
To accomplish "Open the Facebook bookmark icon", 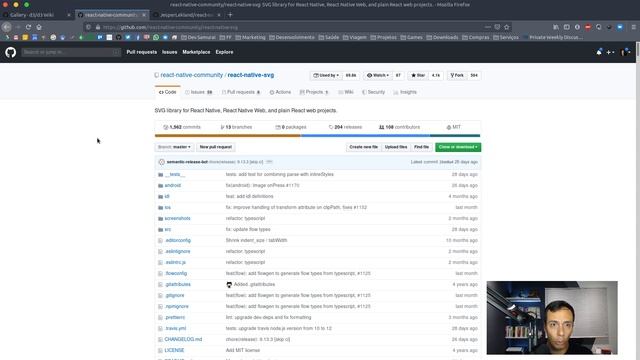I will click(x=138, y=37).
